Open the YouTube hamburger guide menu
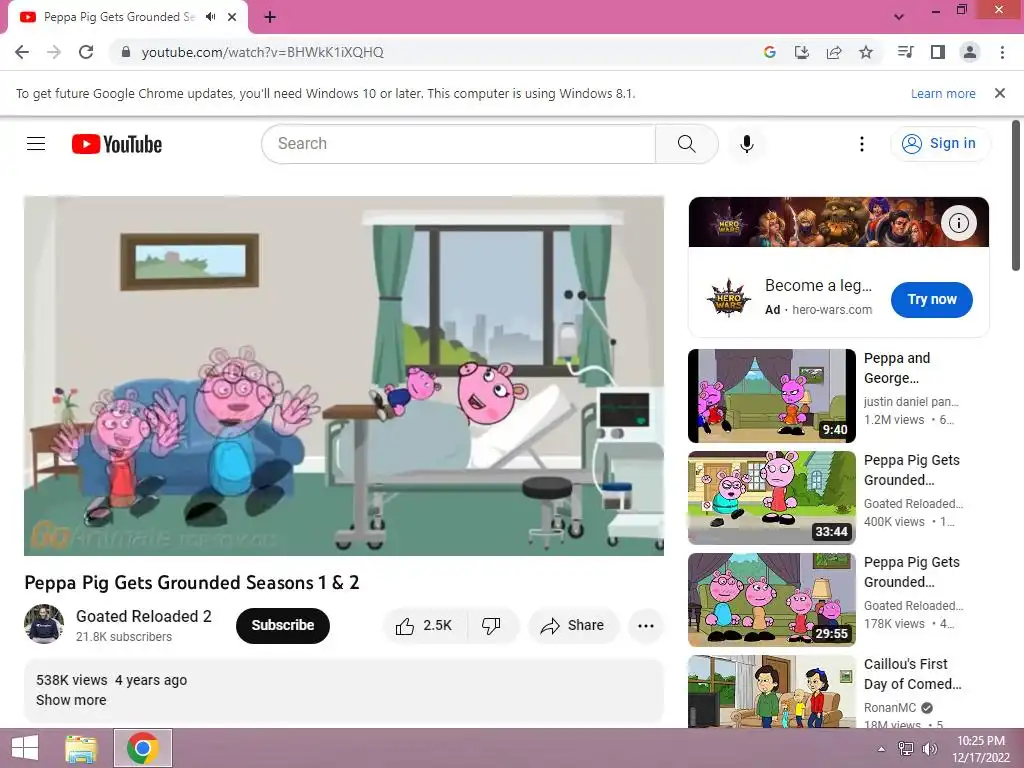The width and height of the screenshot is (1024, 768). [36, 144]
